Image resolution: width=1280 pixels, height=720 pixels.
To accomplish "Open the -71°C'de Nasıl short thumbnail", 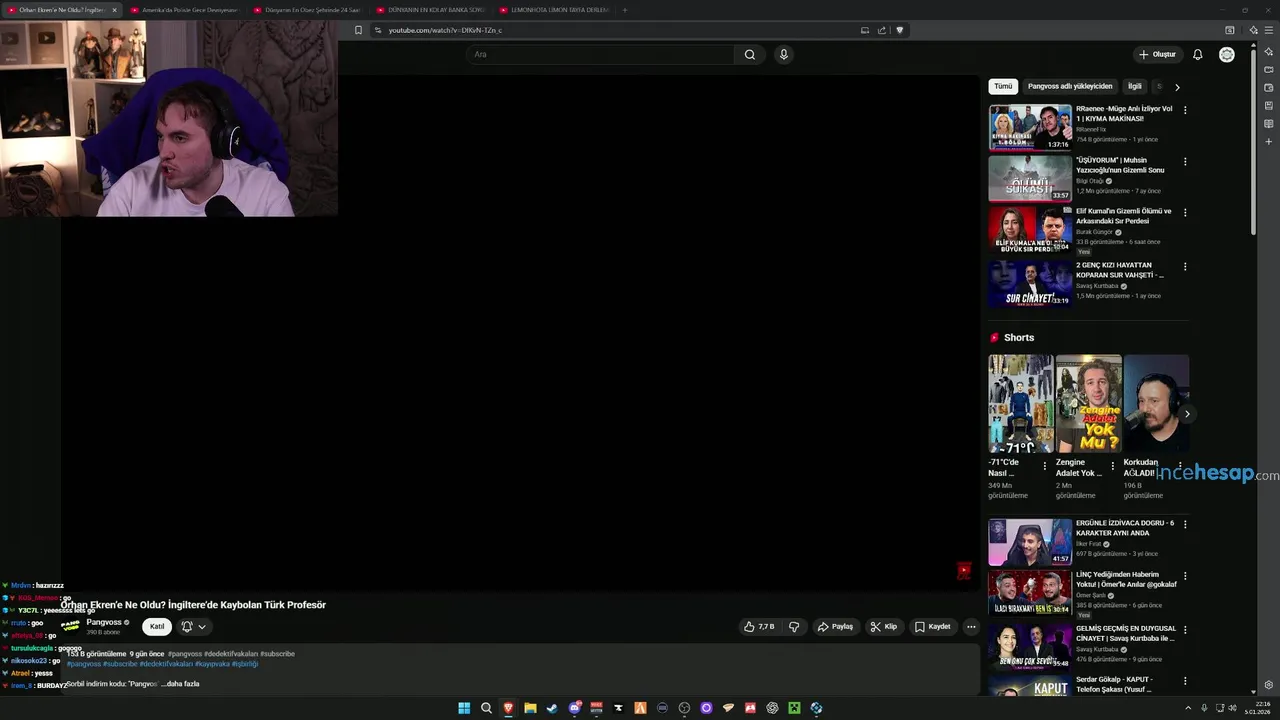I will point(1021,404).
